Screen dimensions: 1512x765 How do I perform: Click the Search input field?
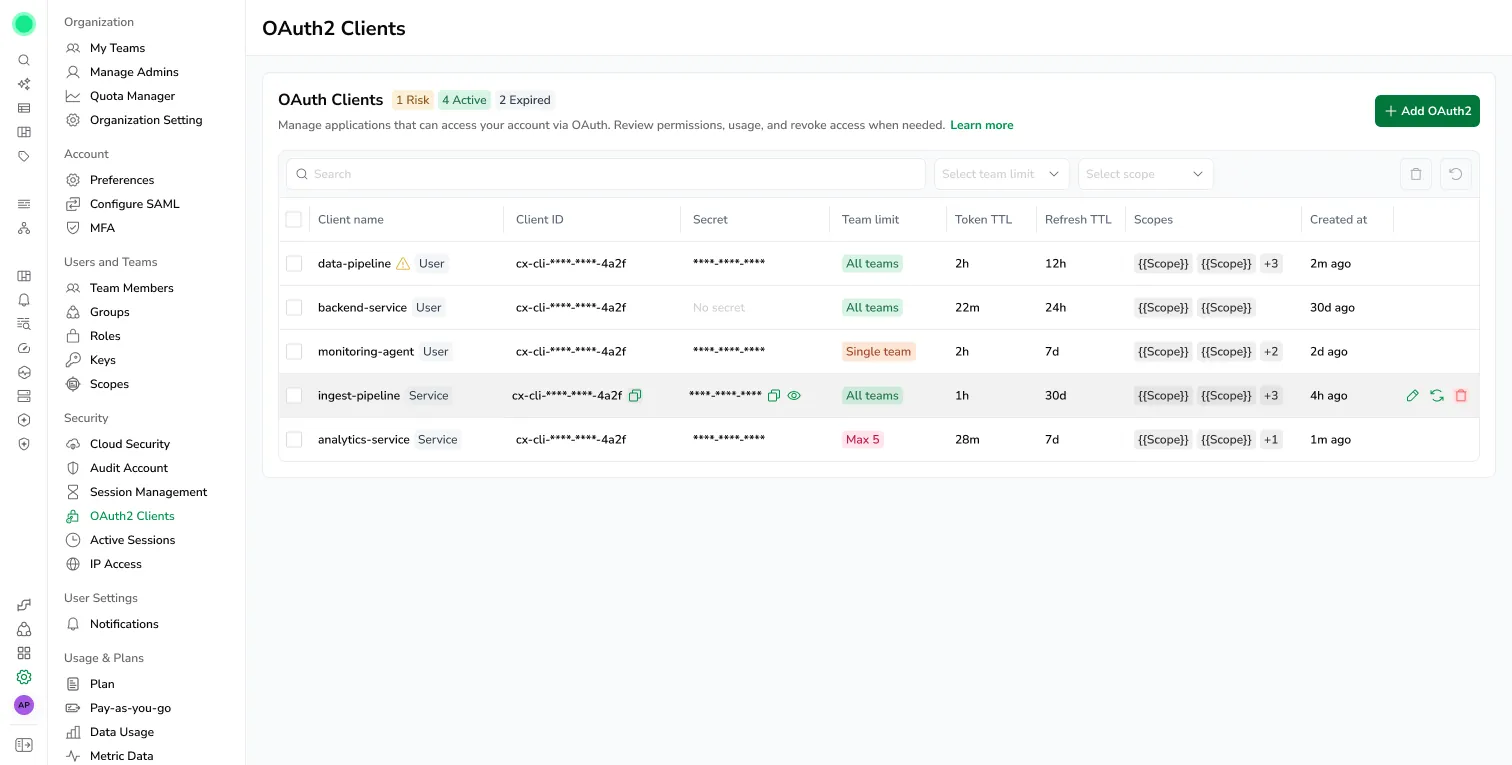coord(606,174)
